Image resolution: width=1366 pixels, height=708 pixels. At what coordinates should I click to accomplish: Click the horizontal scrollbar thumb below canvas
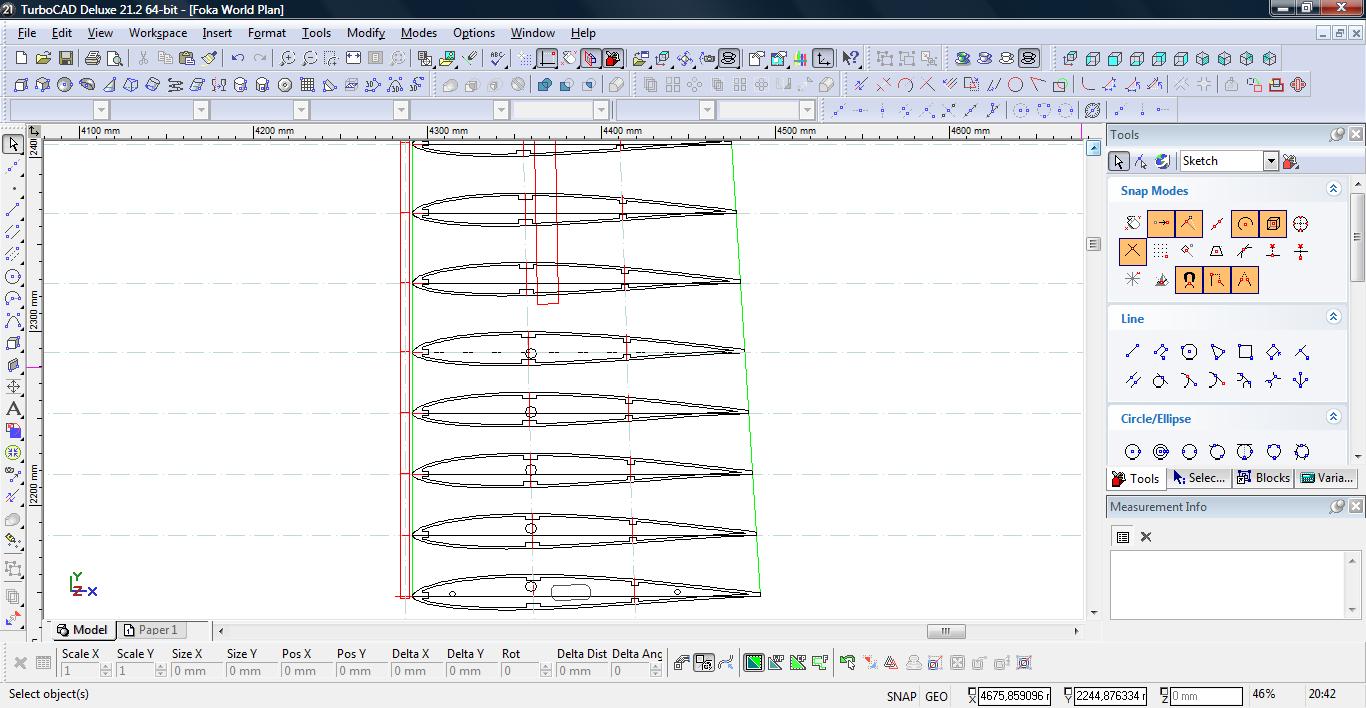945,631
